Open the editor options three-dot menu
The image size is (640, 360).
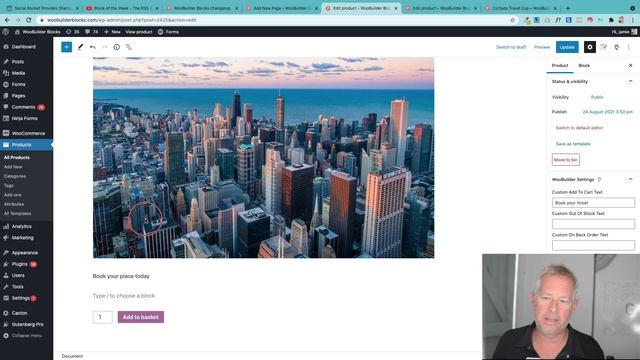coord(629,47)
